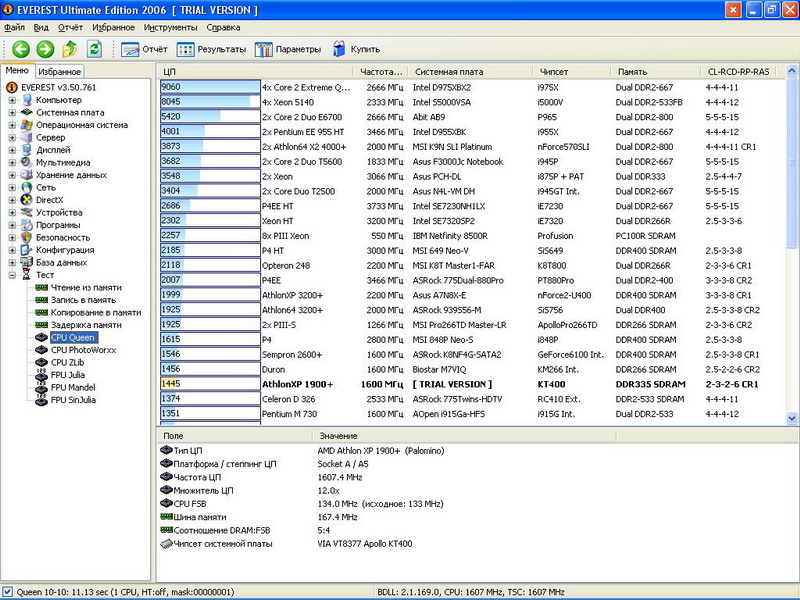This screenshot has width=800, height=600.
Task: Expand the Операционная система node
Action: (x=12, y=125)
